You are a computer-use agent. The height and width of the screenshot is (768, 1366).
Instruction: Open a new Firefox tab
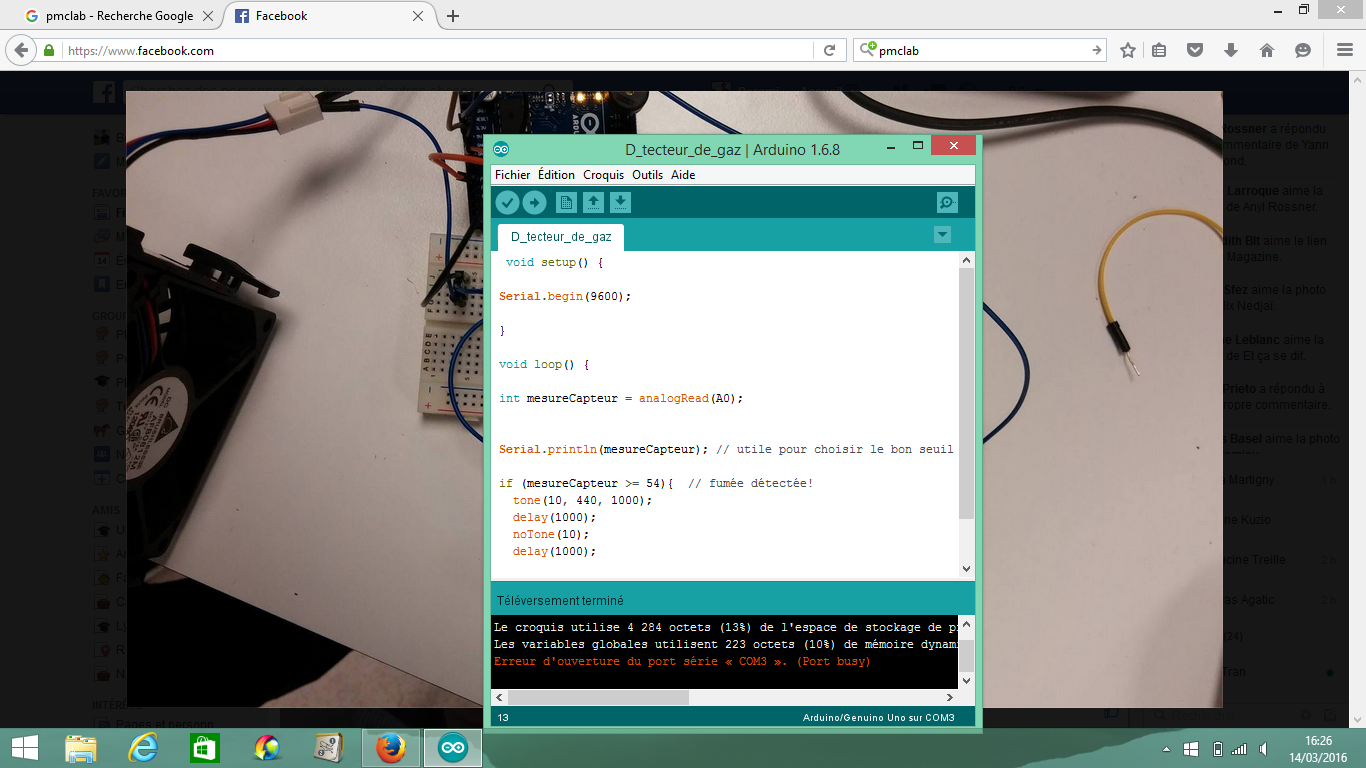453,16
